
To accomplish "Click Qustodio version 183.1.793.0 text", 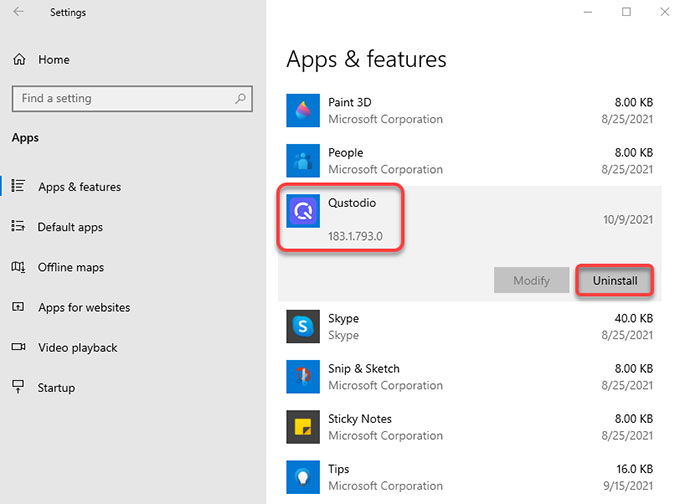I will click(355, 236).
